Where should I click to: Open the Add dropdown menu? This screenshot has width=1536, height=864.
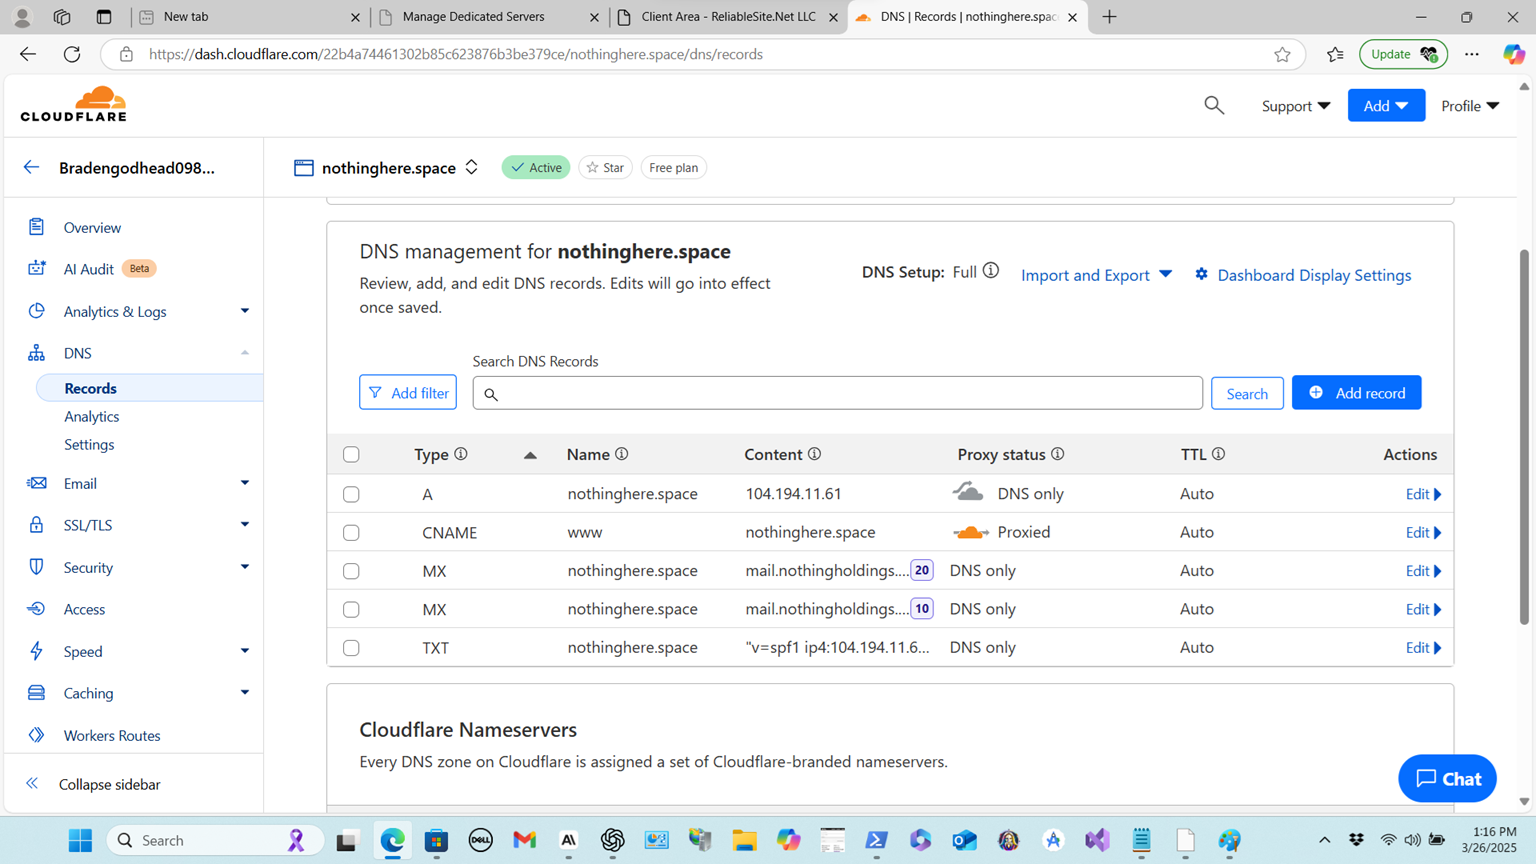pyautogui.click(x=1386, y=105)
